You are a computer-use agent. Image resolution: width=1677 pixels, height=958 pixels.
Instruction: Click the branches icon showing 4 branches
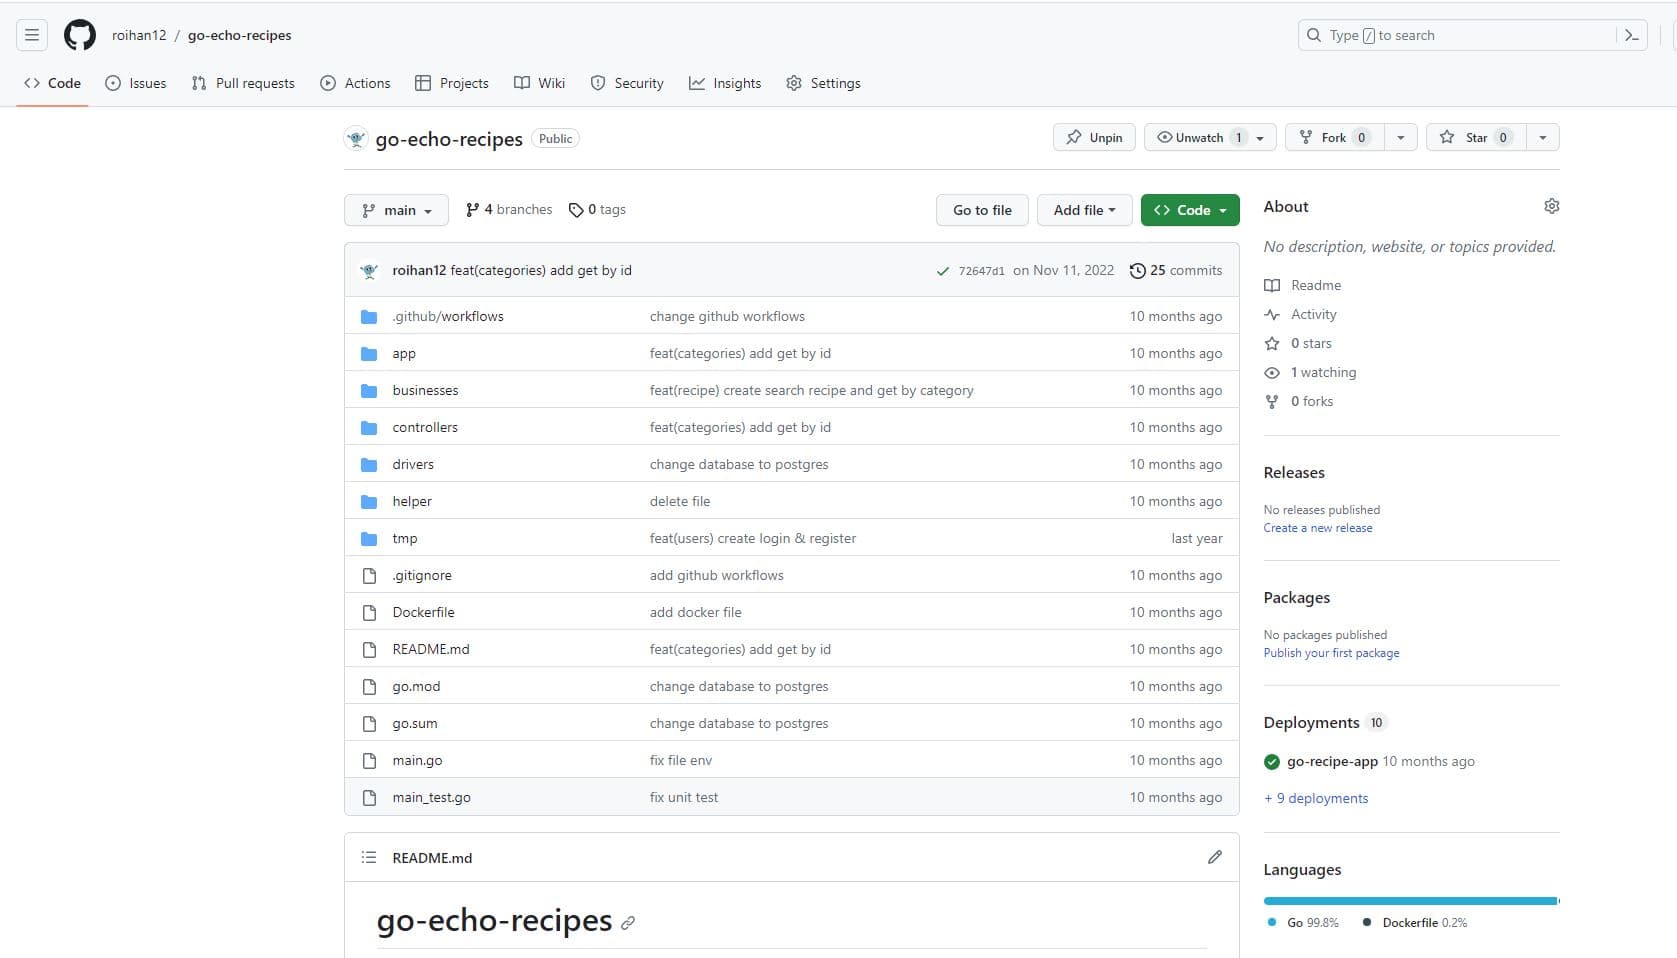click(x=471, y=209)
